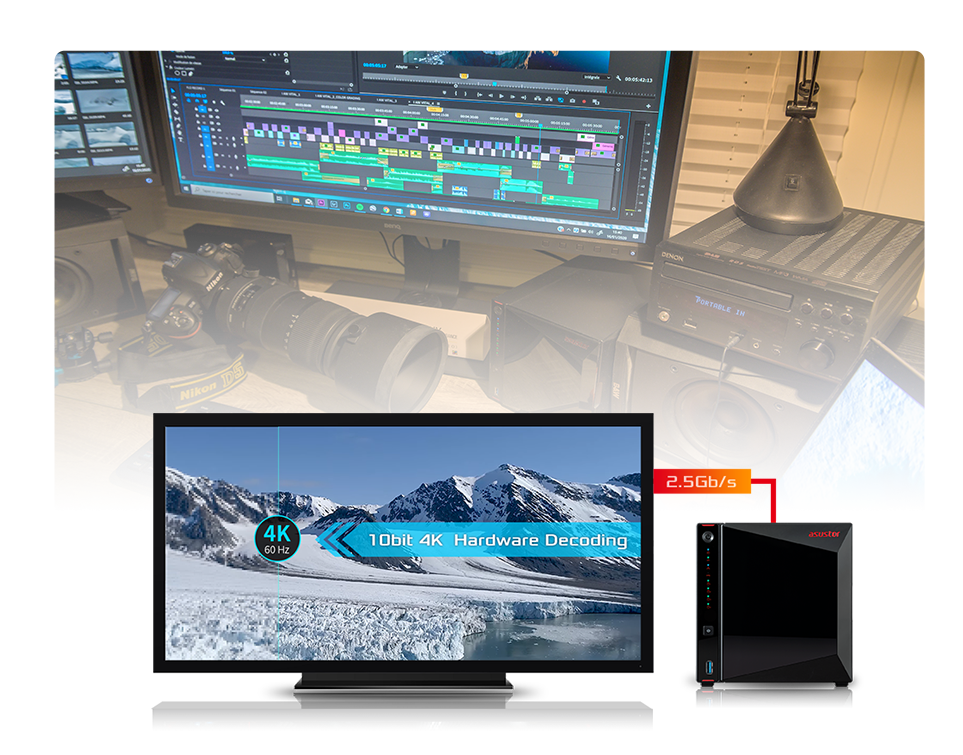Select top clip thumbnail on left monitor
Screen dimensions: 963x755
(x=98, y=65)
